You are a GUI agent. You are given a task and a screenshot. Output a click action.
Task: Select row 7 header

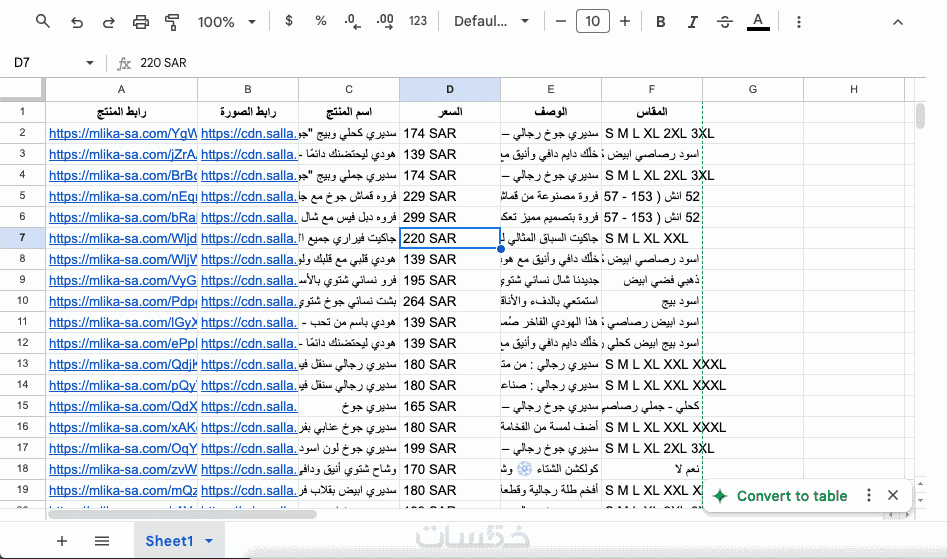coord(22,238)
